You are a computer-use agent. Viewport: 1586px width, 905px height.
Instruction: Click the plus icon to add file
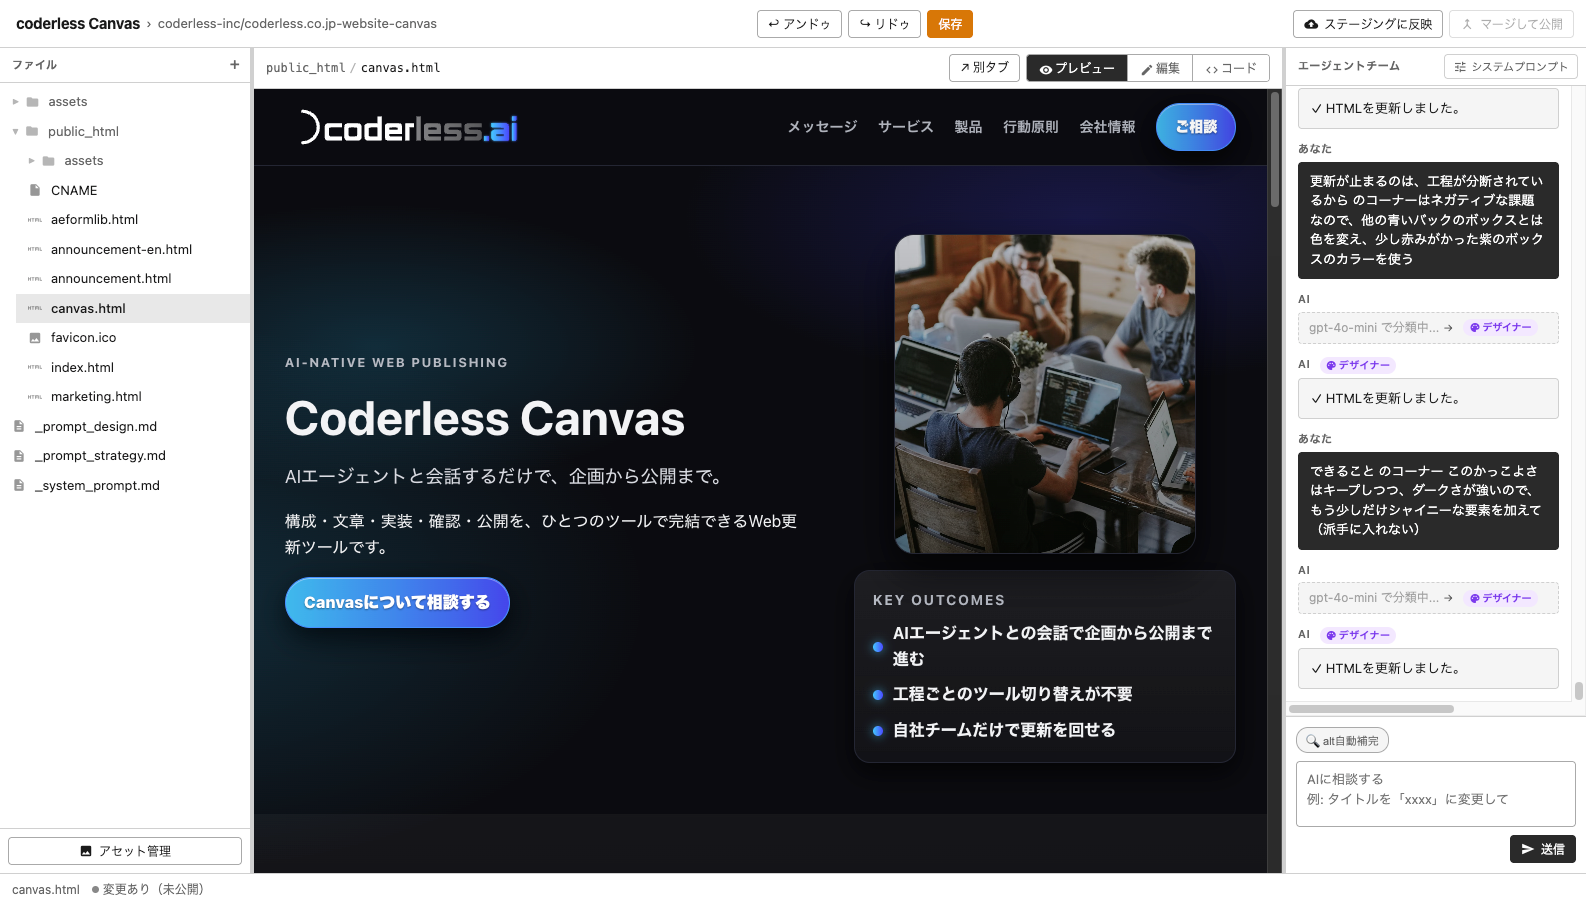pos(235,65)
